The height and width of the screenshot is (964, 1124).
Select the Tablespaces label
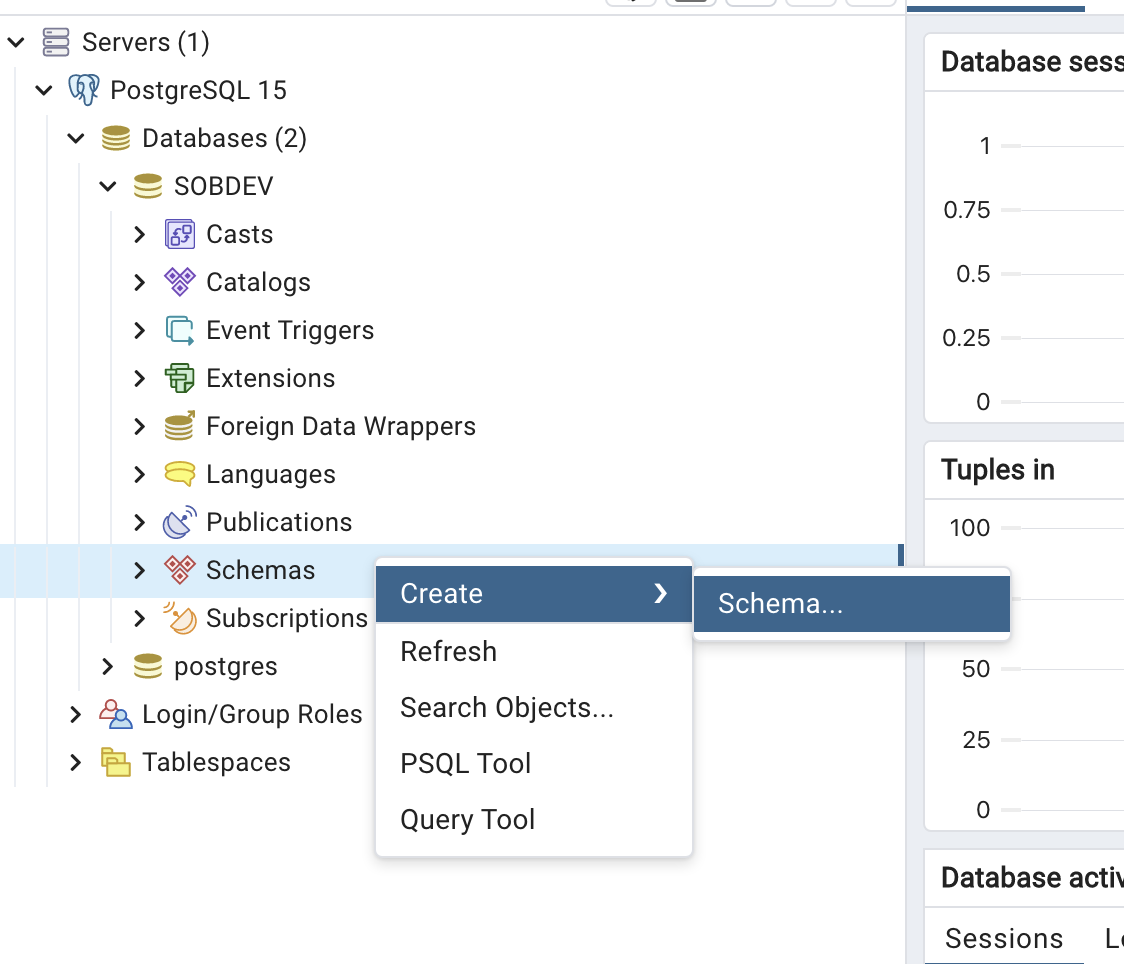[x=216, y=762]
